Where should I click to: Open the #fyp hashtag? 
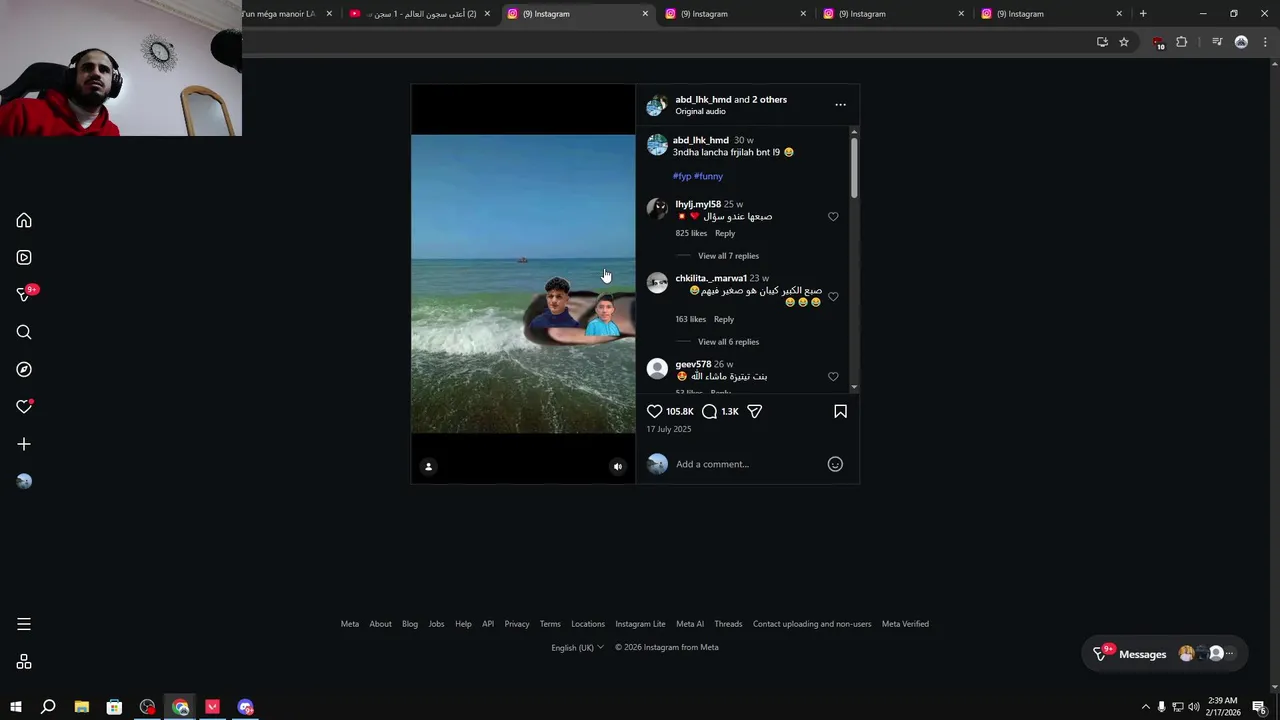point(682,176)
